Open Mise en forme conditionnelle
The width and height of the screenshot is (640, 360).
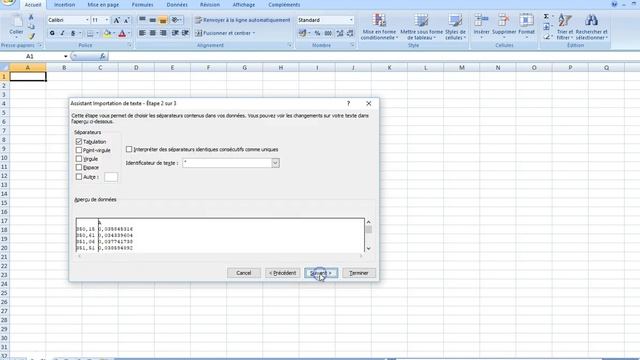click(x=379, y=27)
